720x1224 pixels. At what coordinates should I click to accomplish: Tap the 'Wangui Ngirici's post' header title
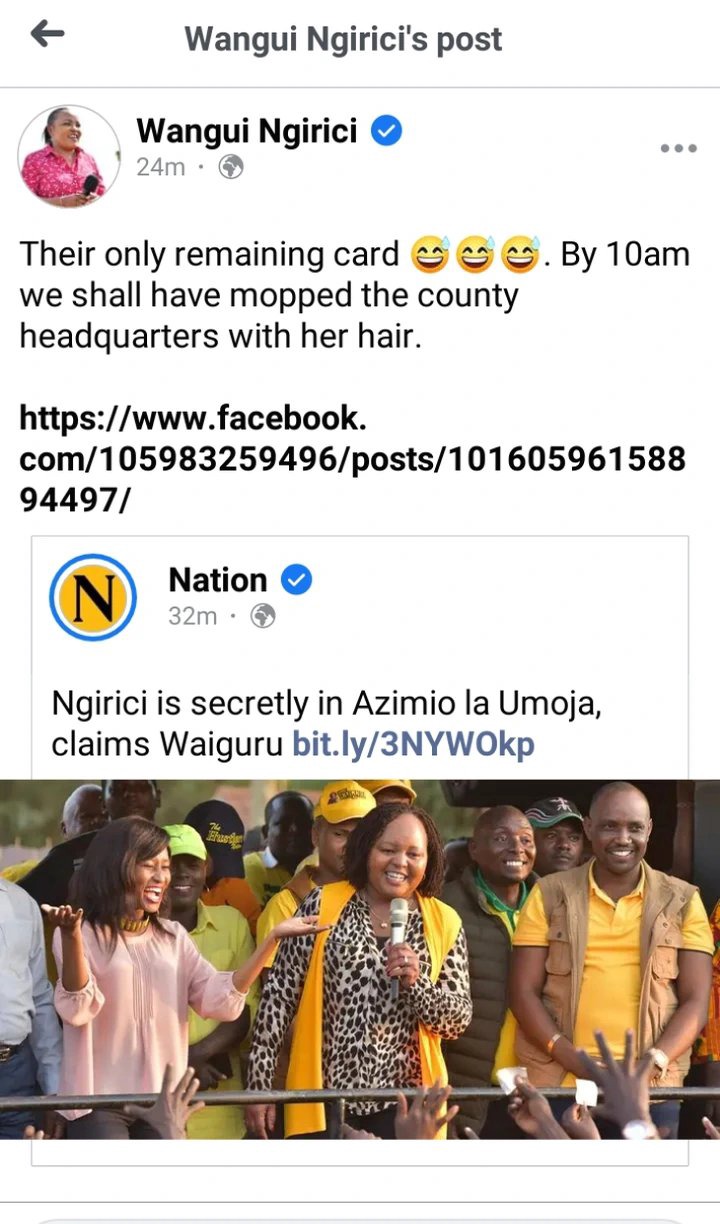click(343, 39)
